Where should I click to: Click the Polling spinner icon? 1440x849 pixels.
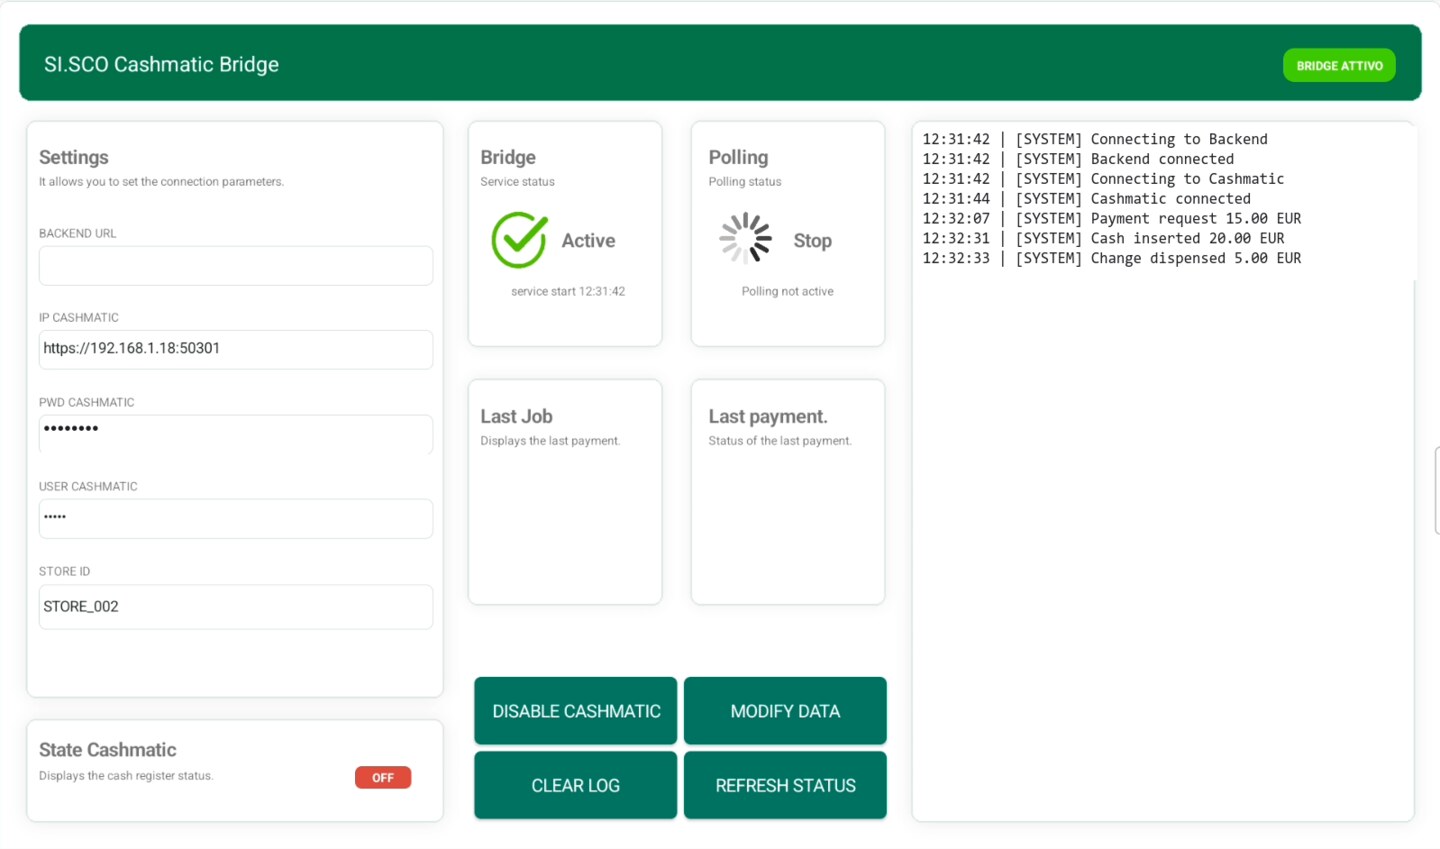tap(746, 239)
